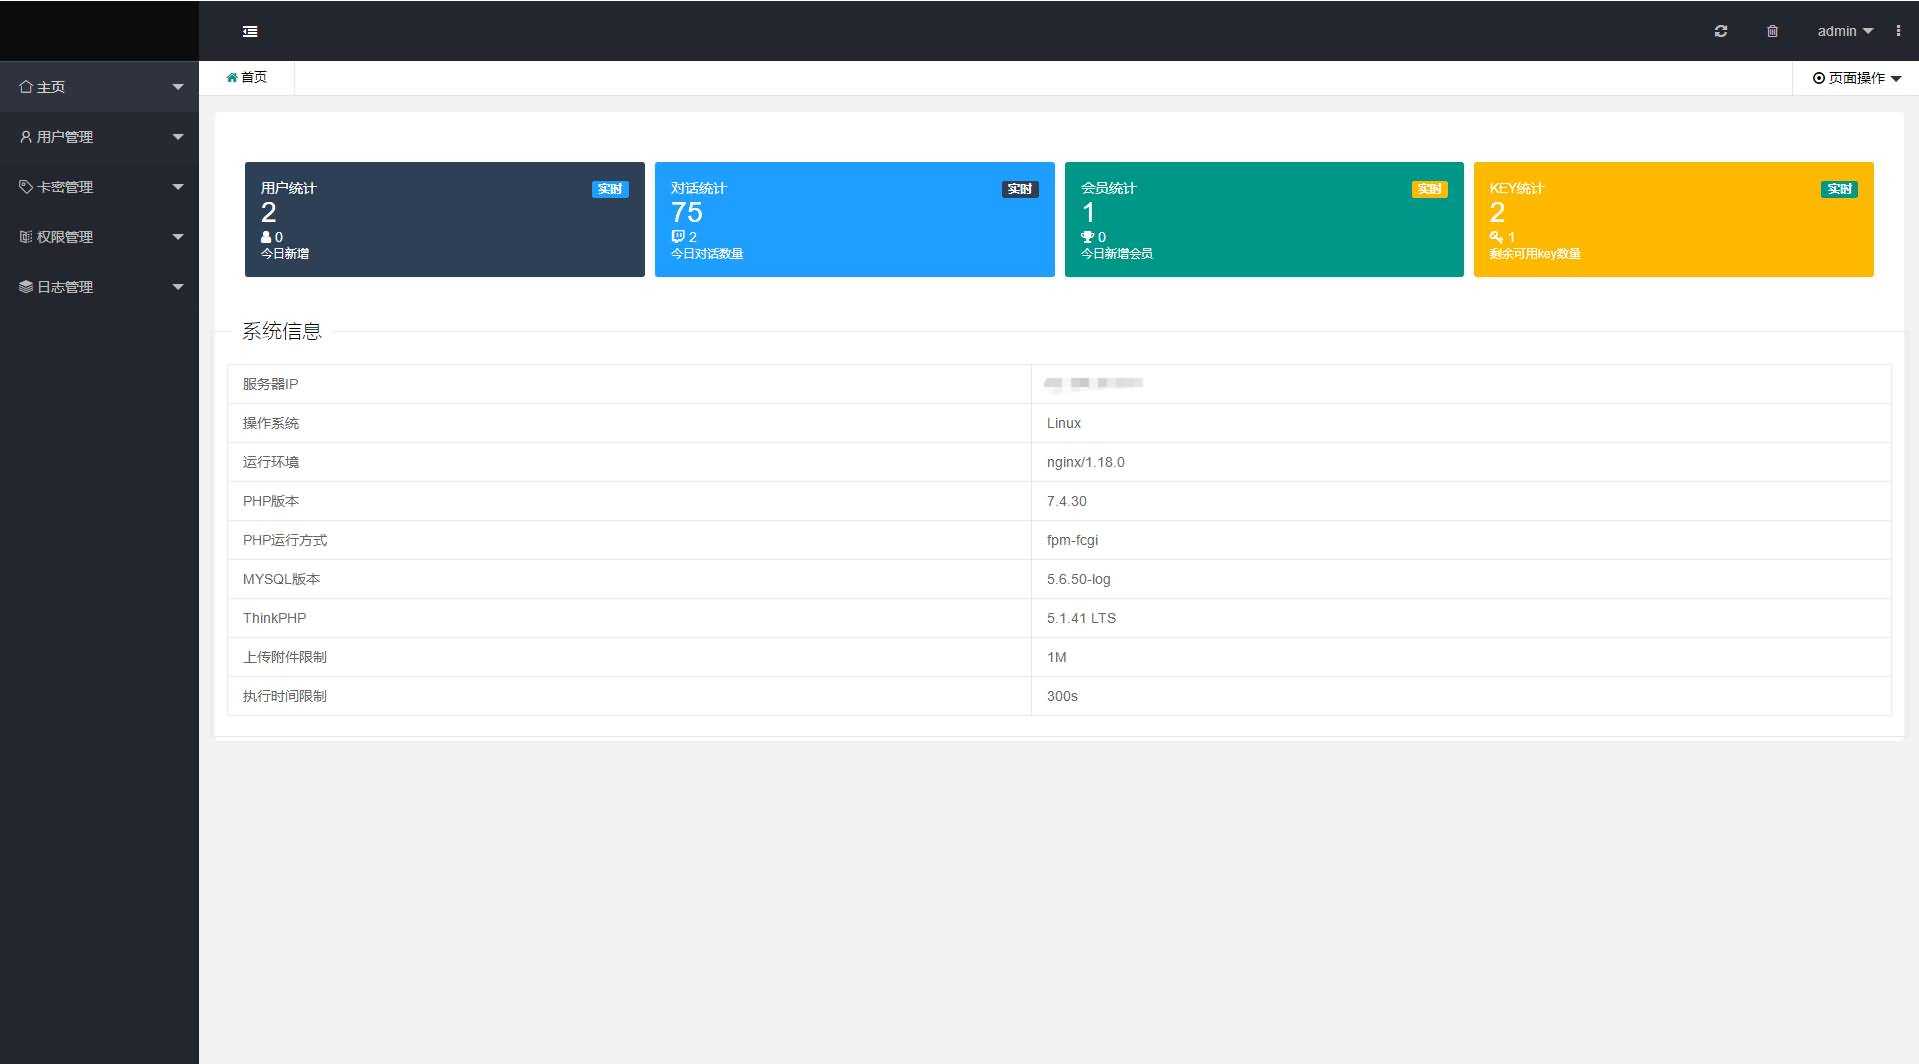The image size is (1919, 1064).
Task: Click the refresh icon in top bar
Action: click(x=1720, y=32)
